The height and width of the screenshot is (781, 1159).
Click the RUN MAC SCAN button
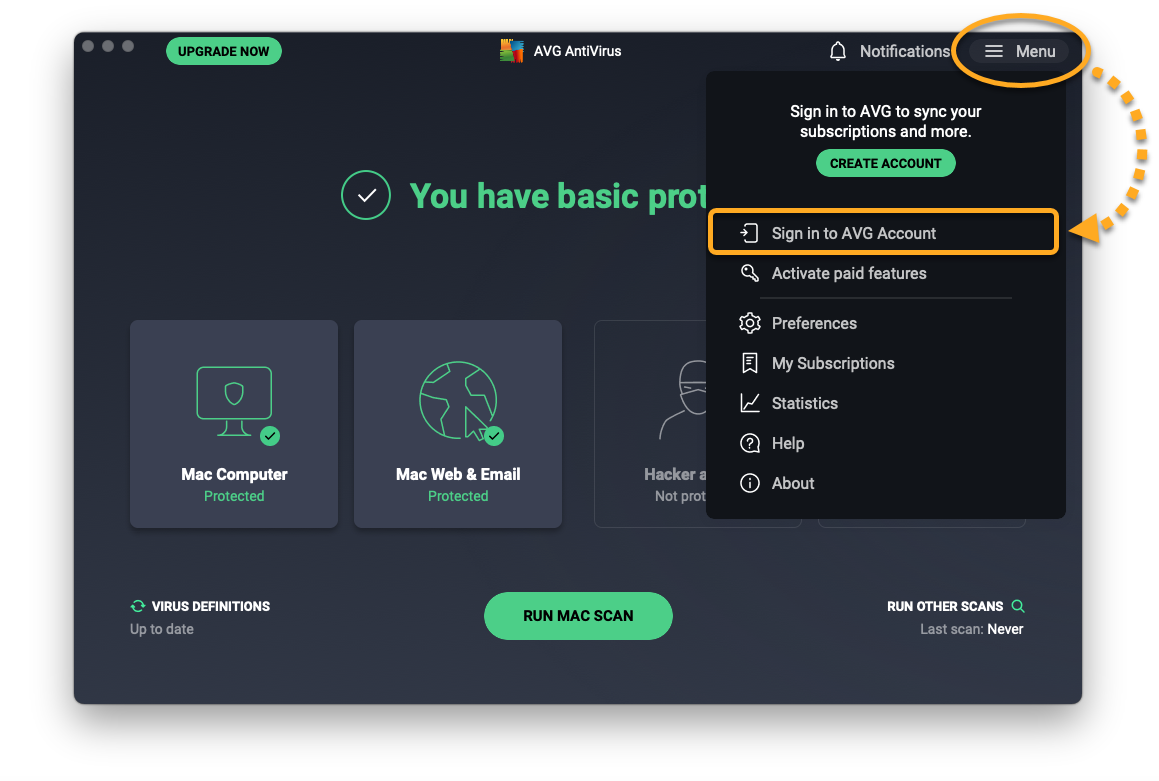578,615
